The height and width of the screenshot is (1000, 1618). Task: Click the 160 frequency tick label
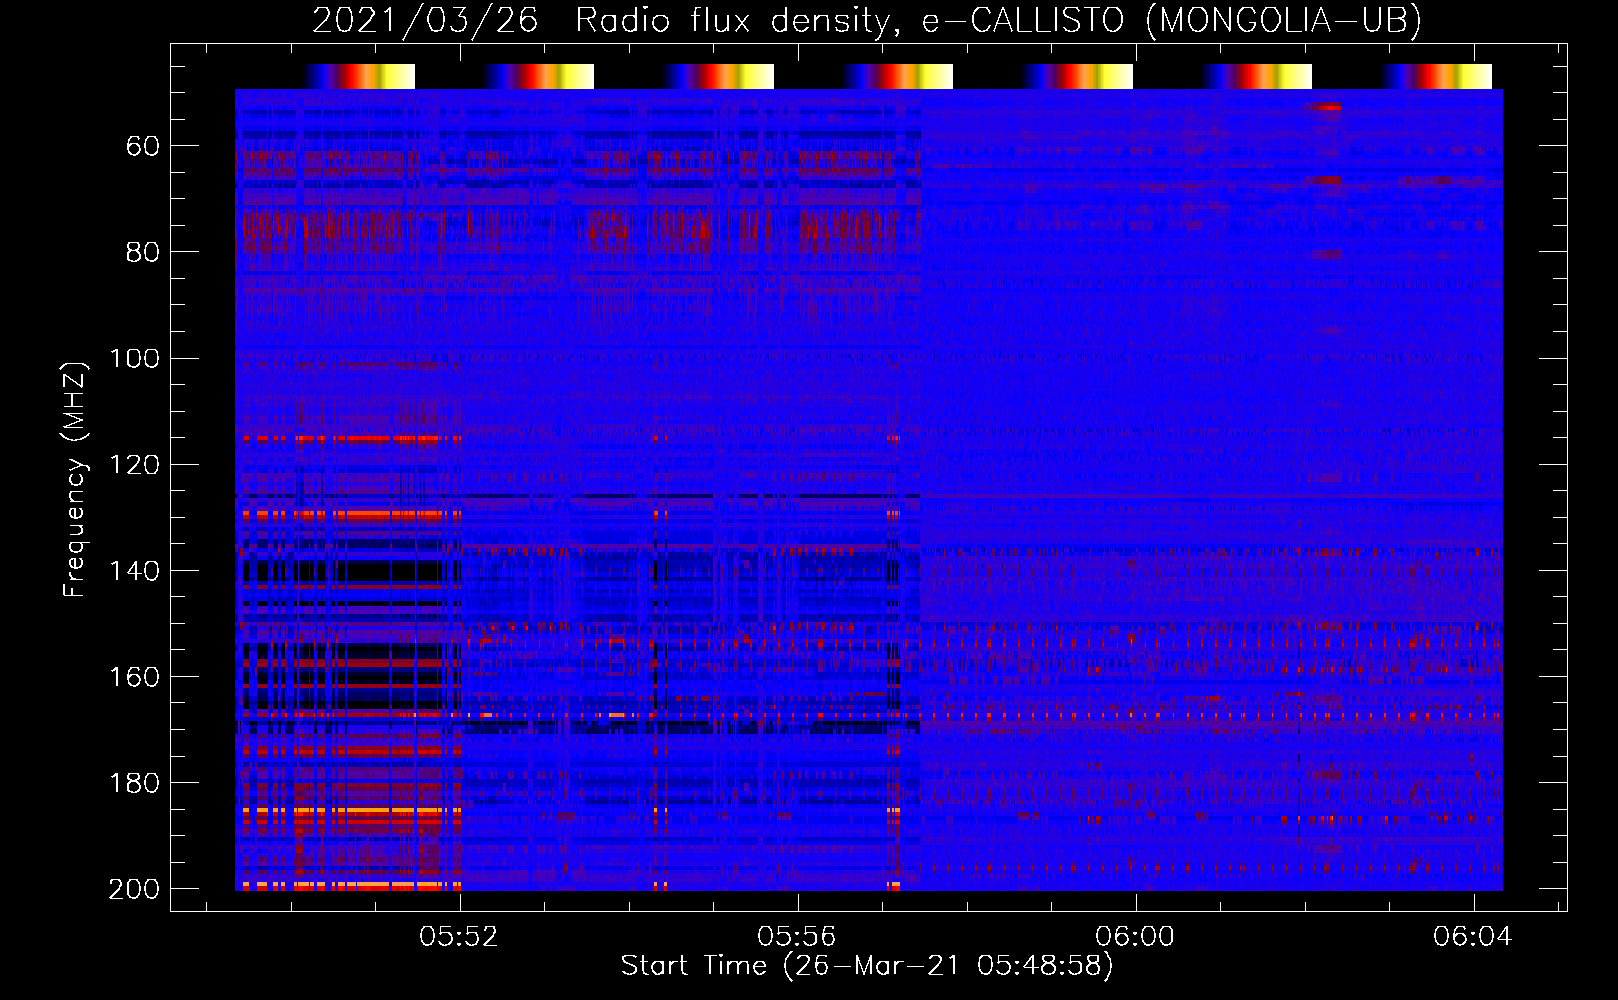(x=135, y=677)
